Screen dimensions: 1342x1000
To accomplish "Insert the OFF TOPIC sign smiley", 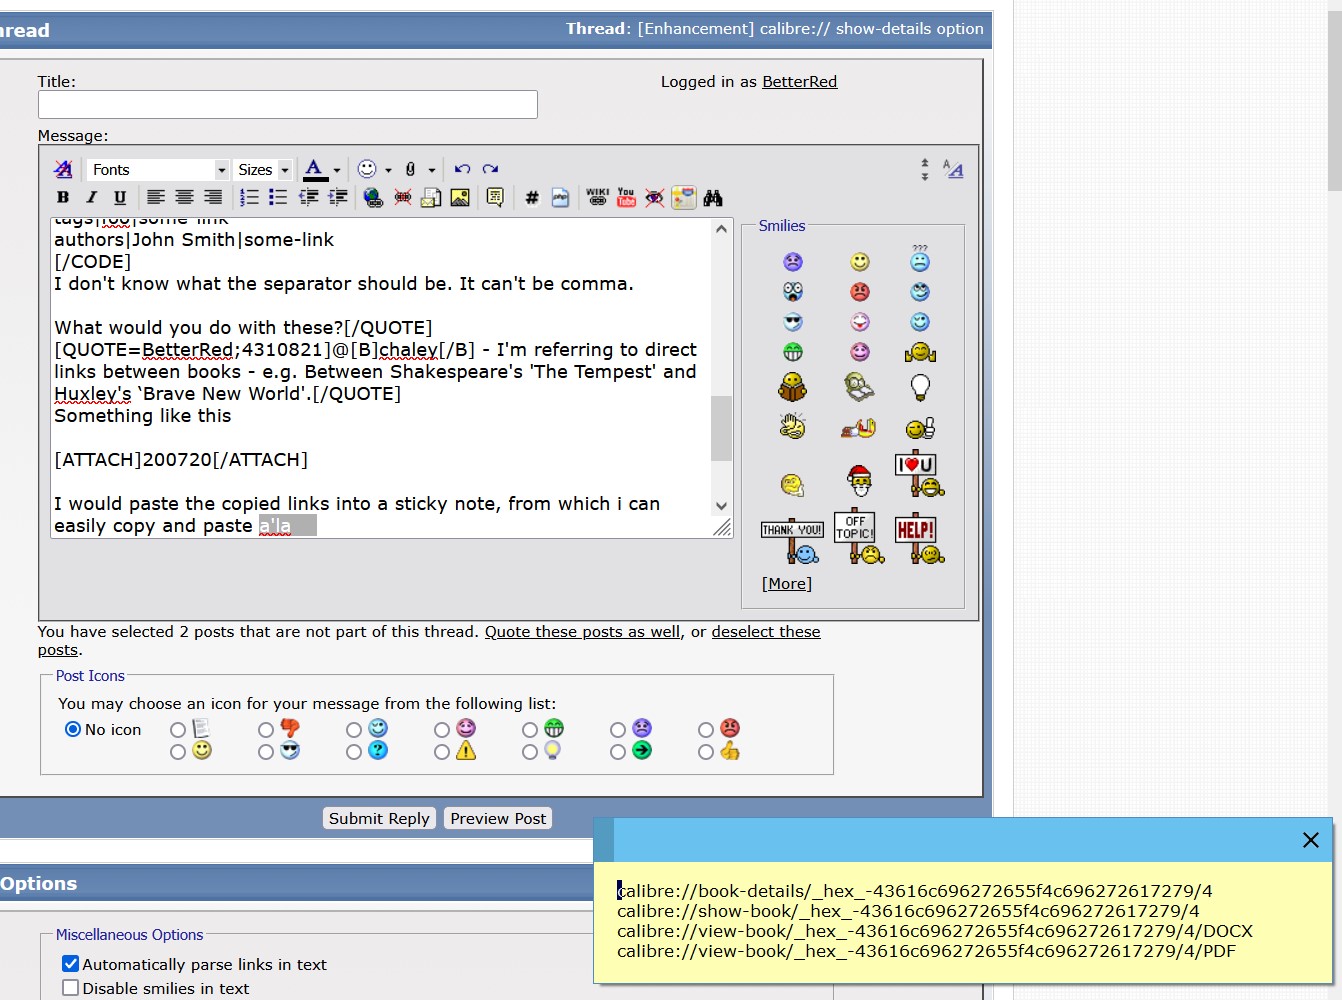I will [859, 538].
